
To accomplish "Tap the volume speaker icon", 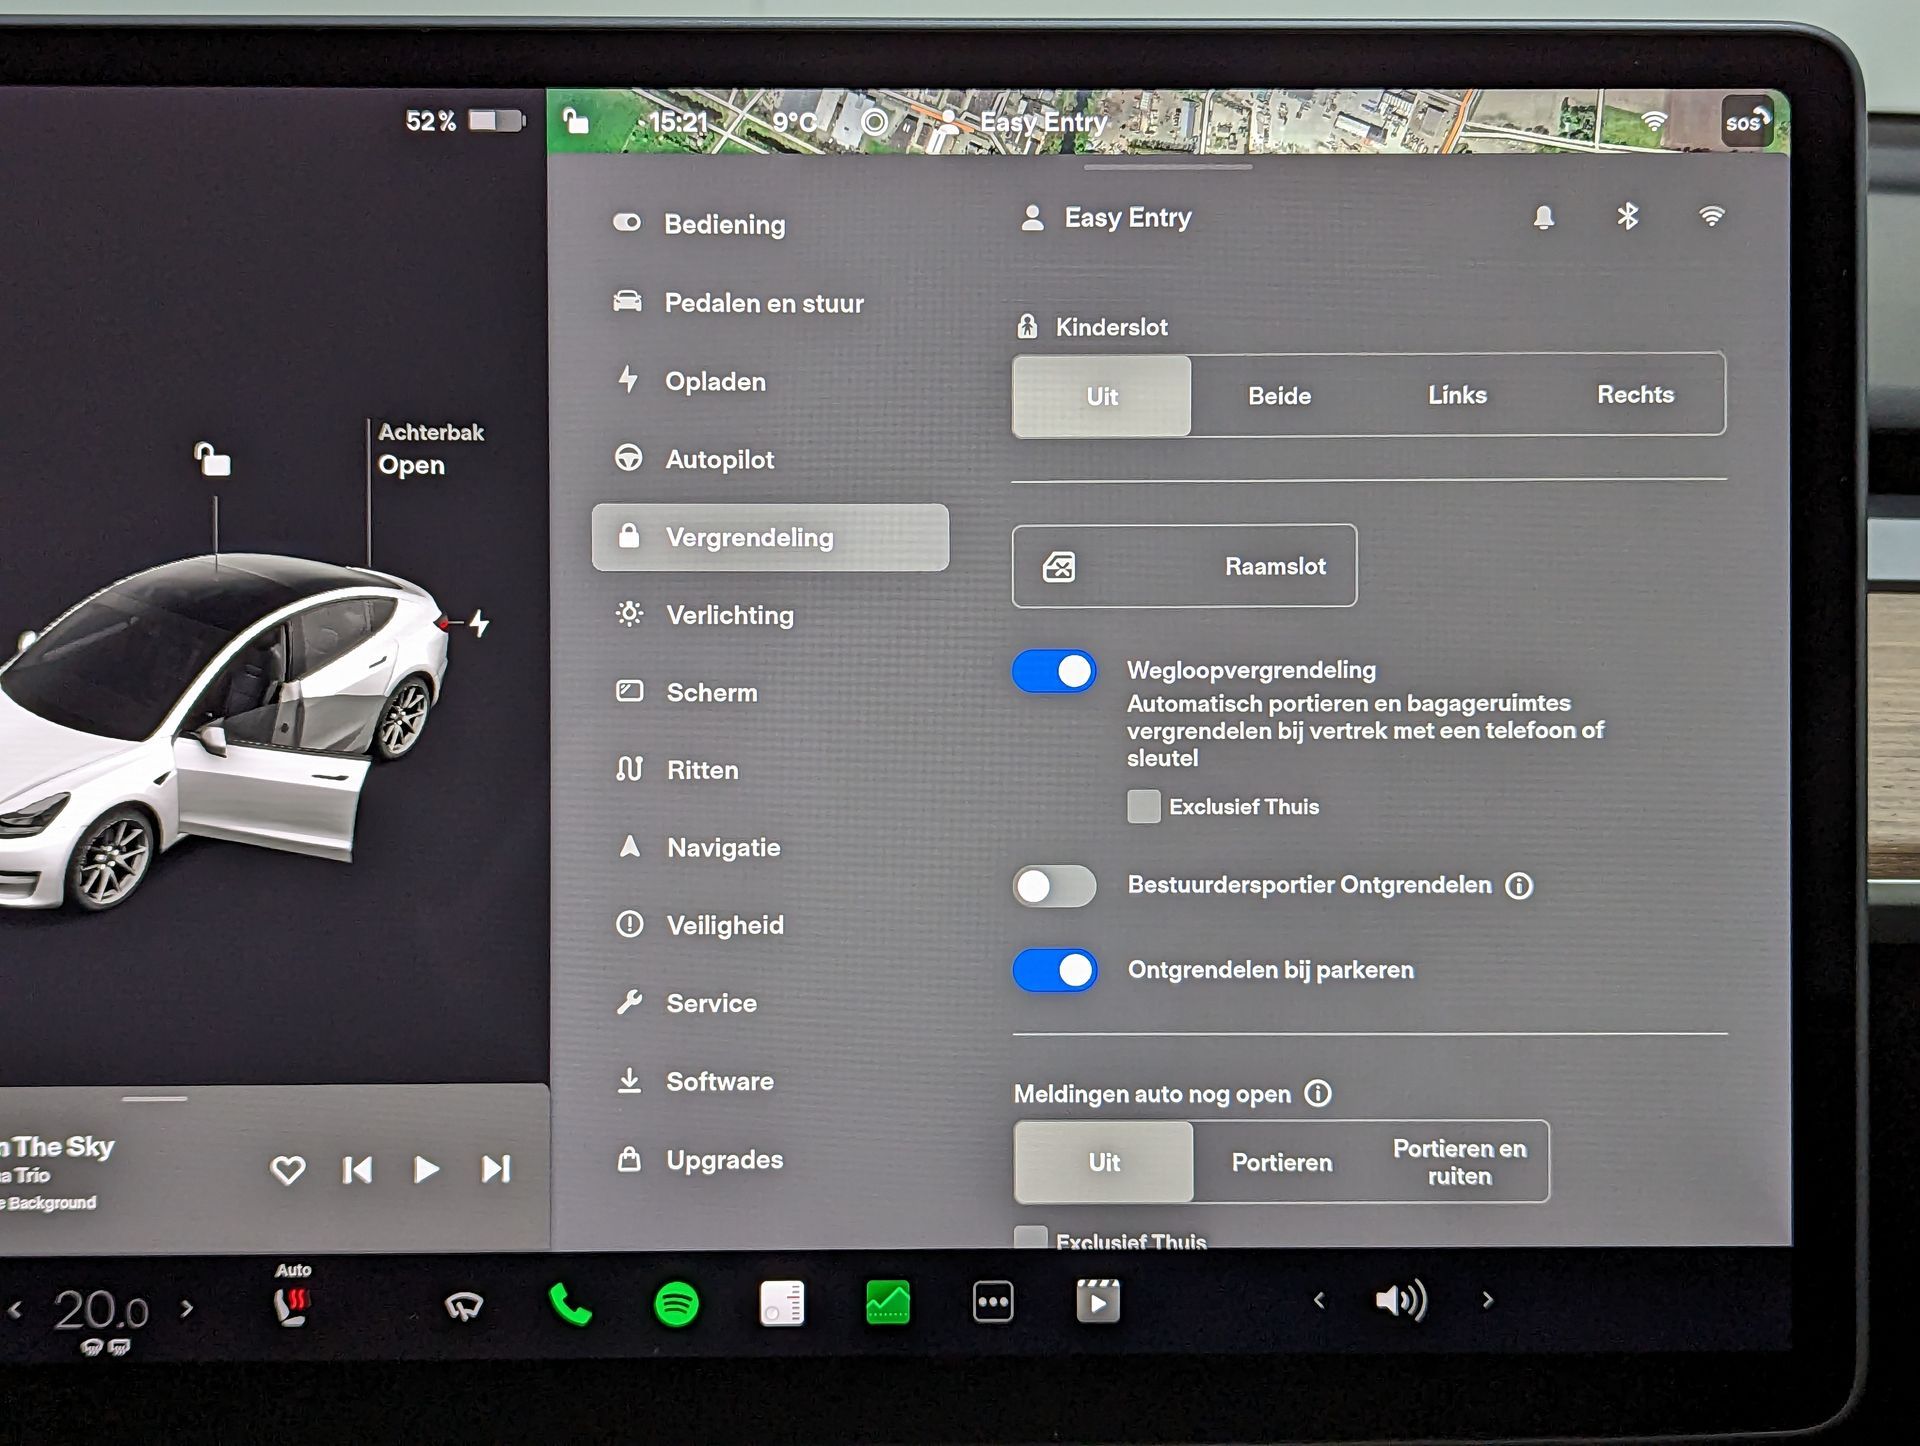I will [x=1401, y=1300].
